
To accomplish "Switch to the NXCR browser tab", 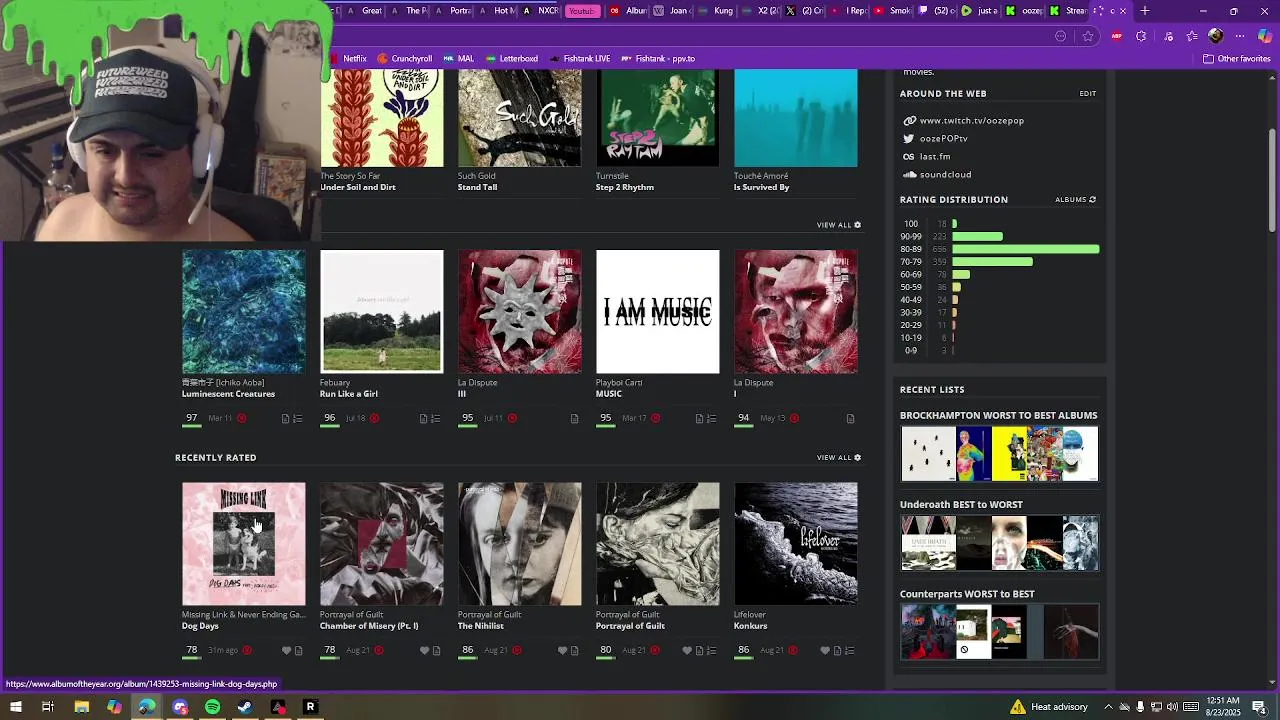I will [x=541, y=11].
